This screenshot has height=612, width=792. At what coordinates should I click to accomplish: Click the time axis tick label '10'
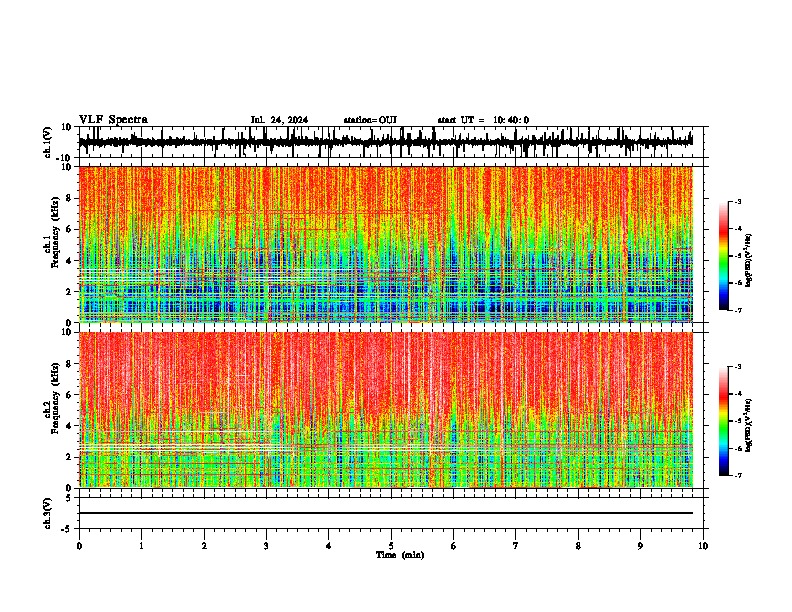point(703,546)
